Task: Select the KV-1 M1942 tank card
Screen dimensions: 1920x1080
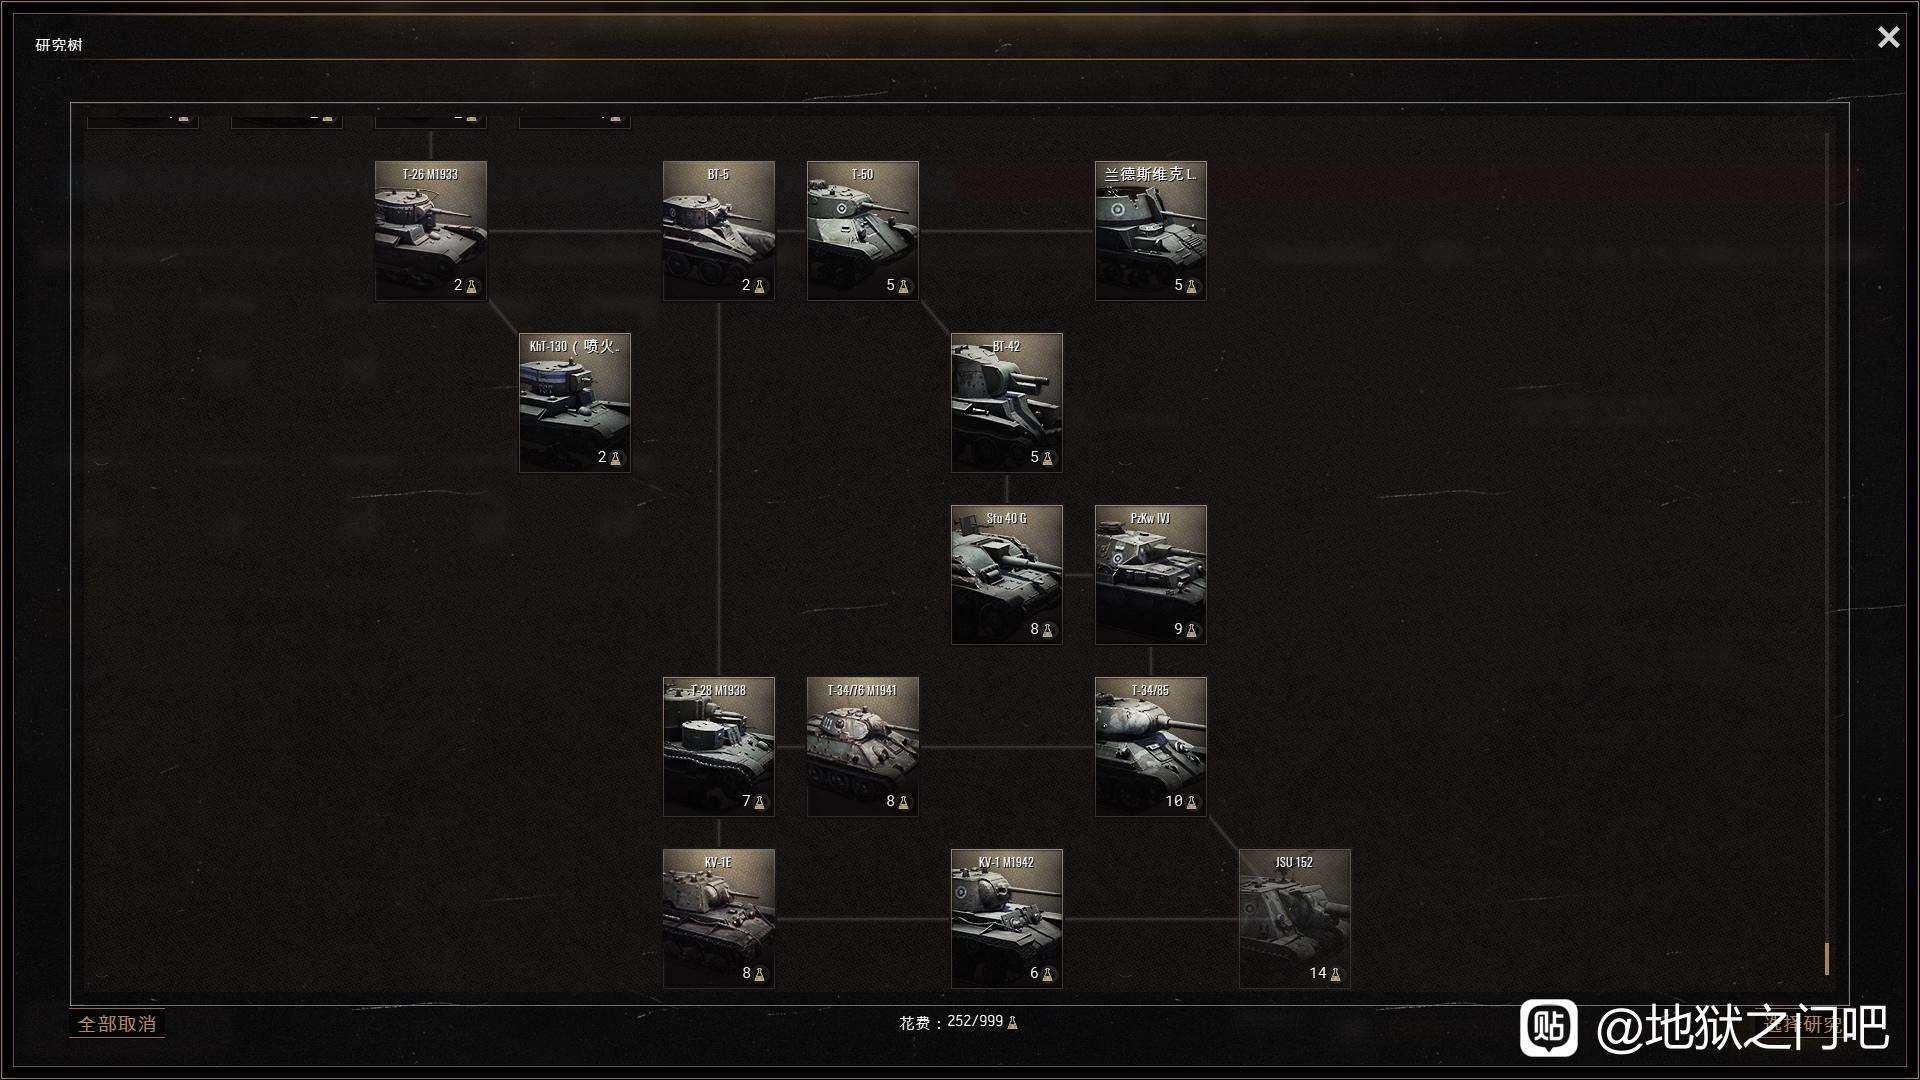Action: point(1006,919)
